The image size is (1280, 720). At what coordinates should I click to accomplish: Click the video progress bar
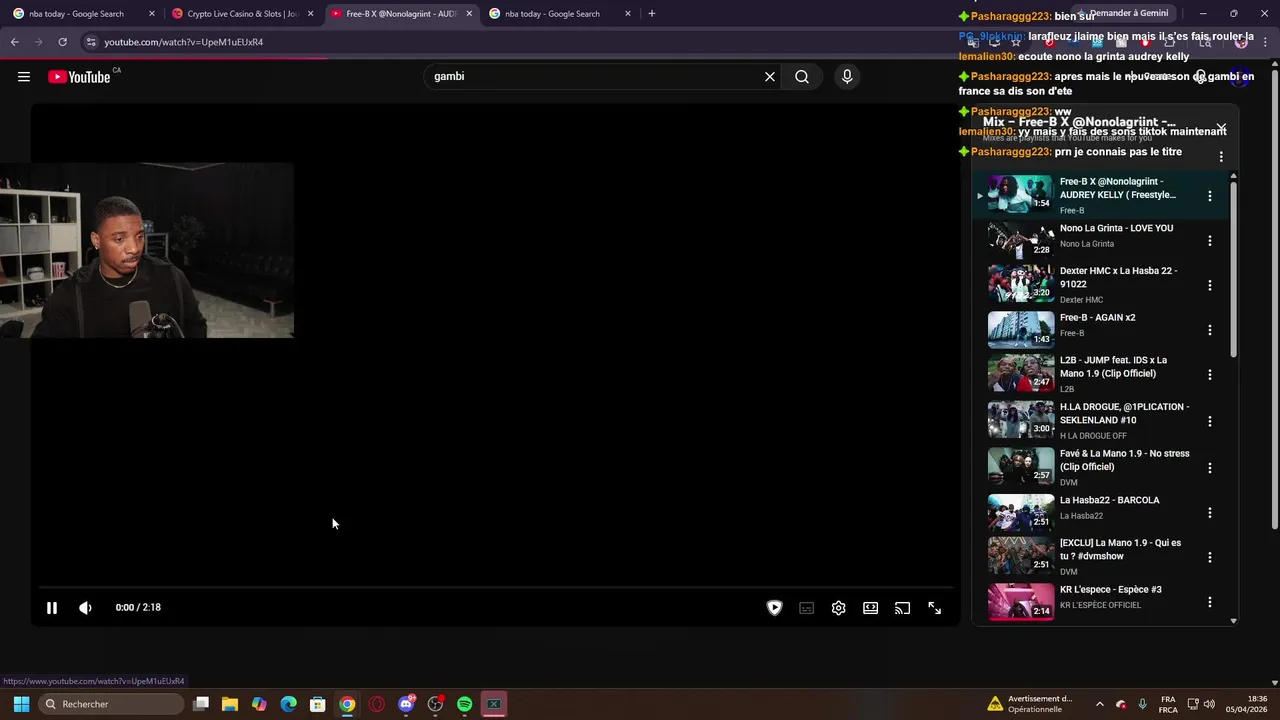(496, 587)
